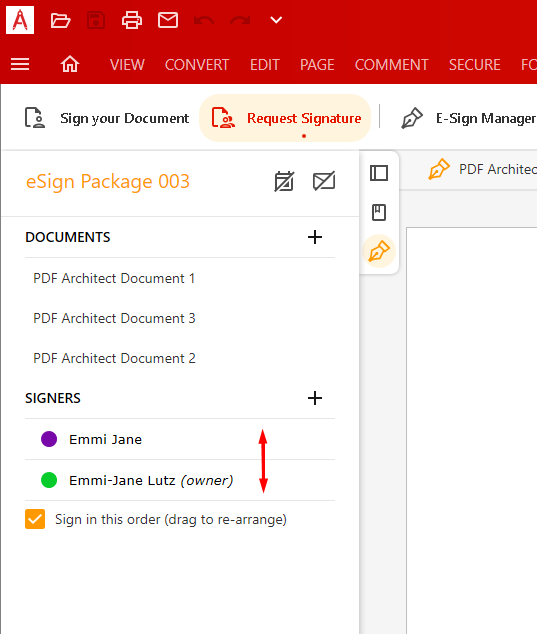Toggle the page thumbnails panel icon
537x634 pixels.
click(x=379, y=173)
